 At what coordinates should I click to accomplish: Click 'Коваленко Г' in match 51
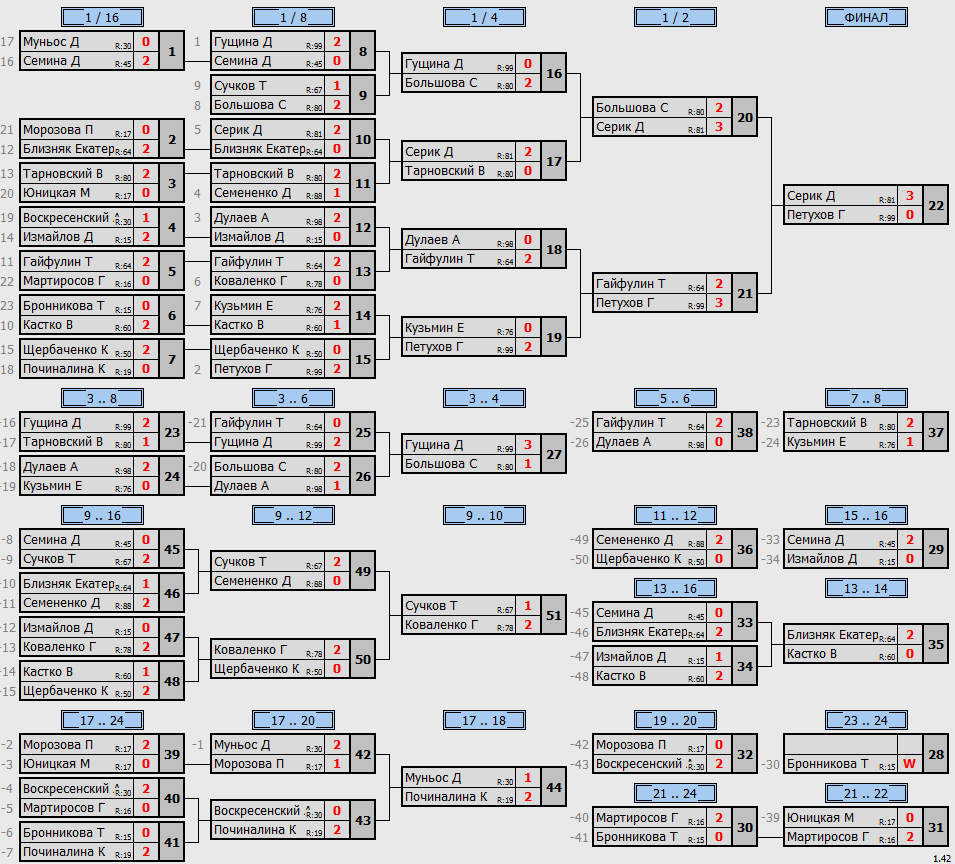pos(441,625)
